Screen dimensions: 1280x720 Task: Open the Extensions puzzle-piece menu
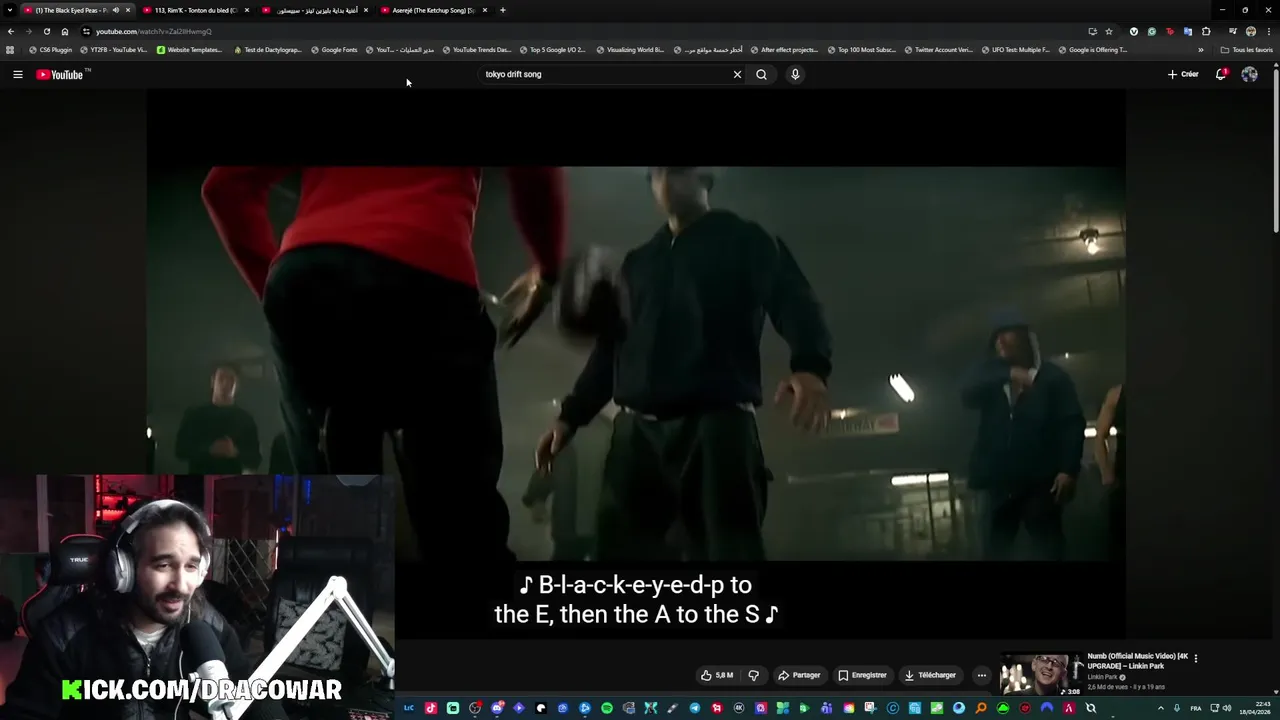click(x=1206, y=31)
